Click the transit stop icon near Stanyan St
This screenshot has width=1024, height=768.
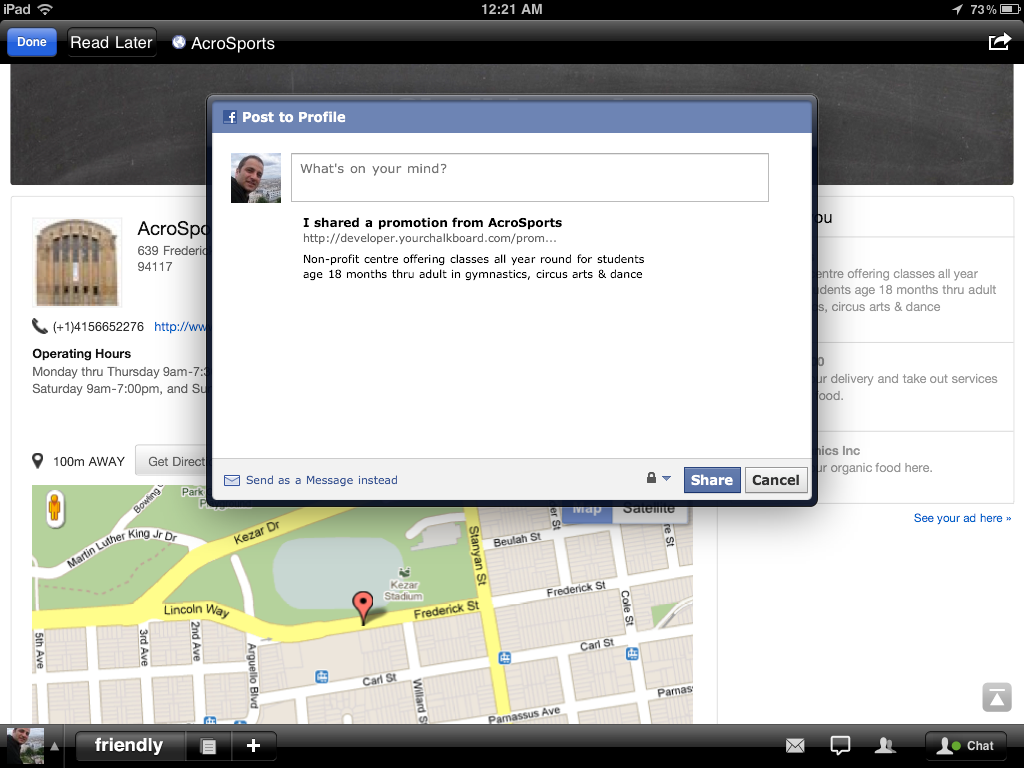[504, 658]
